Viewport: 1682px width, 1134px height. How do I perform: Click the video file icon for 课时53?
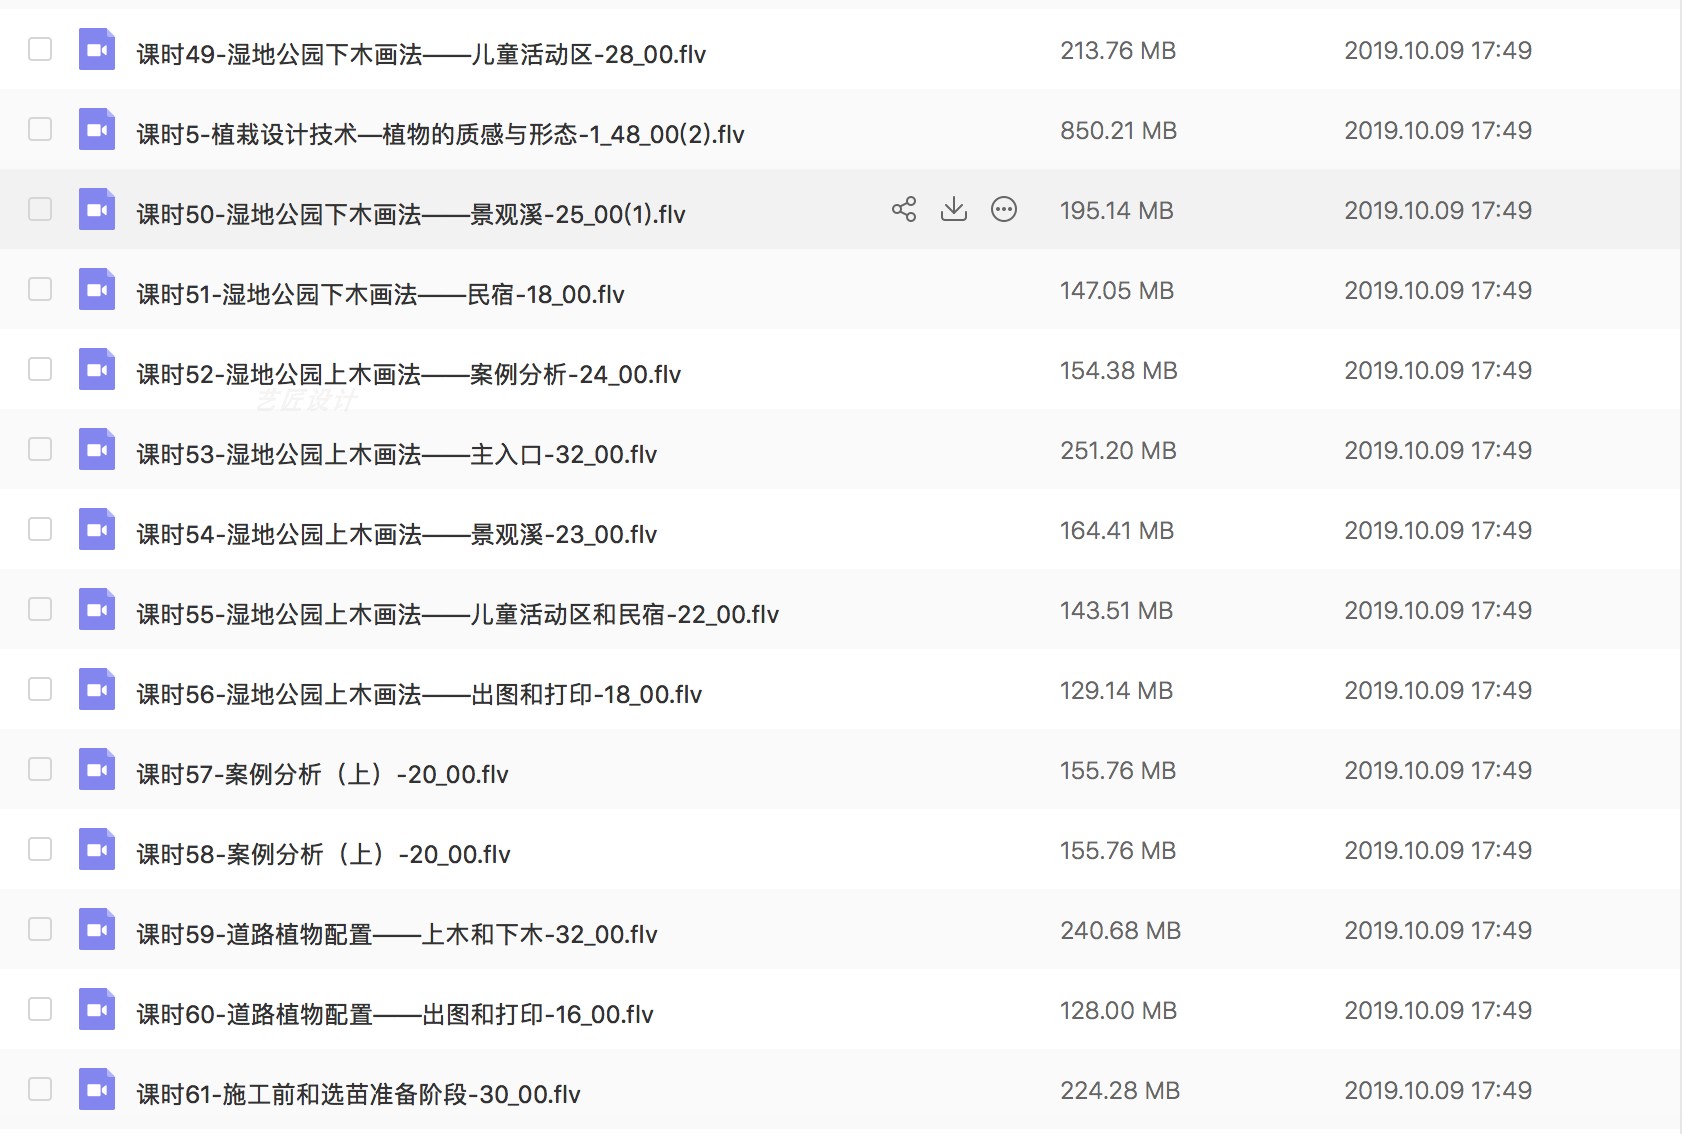(97, 449)
